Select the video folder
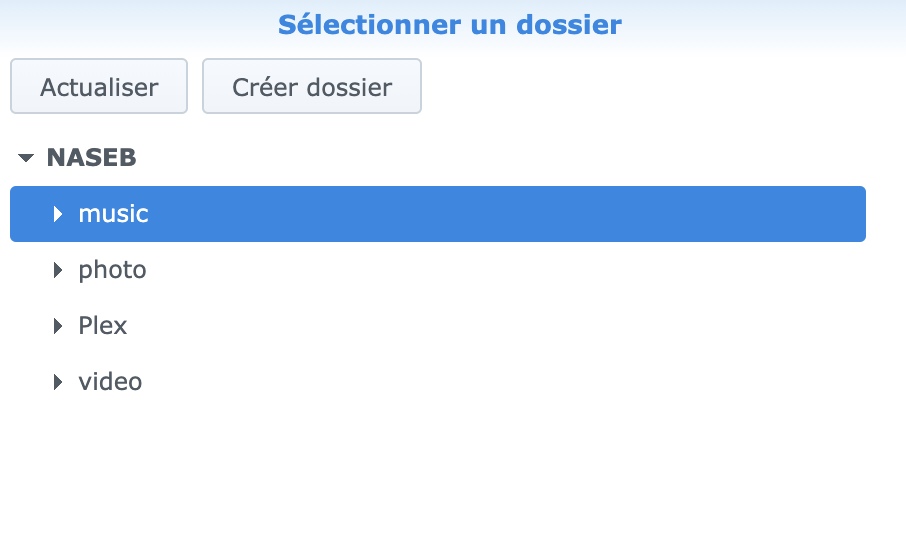The width and height of the screenshot is (906, 540). coord(110,382)
